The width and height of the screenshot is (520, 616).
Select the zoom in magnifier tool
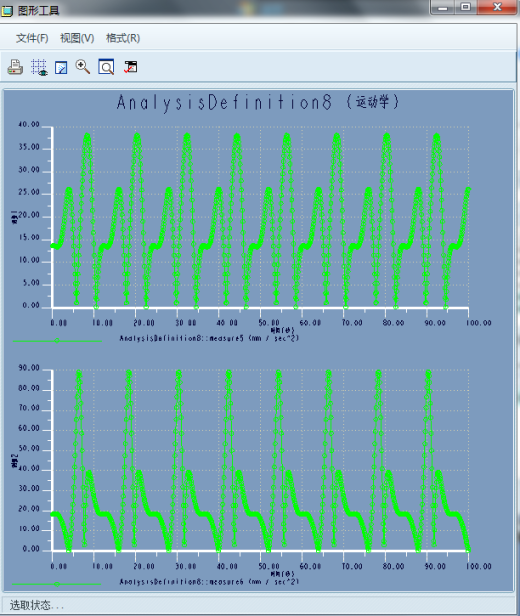(x=82, y=67)
